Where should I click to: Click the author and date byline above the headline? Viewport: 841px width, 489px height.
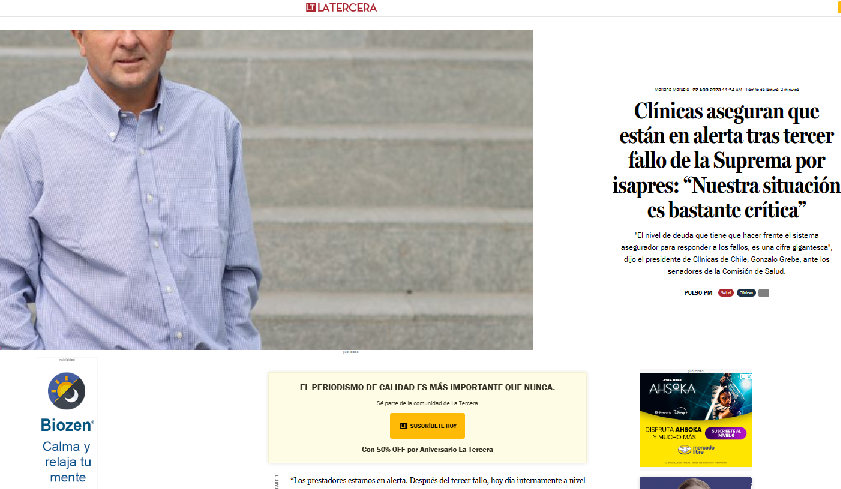pos(726,89)
